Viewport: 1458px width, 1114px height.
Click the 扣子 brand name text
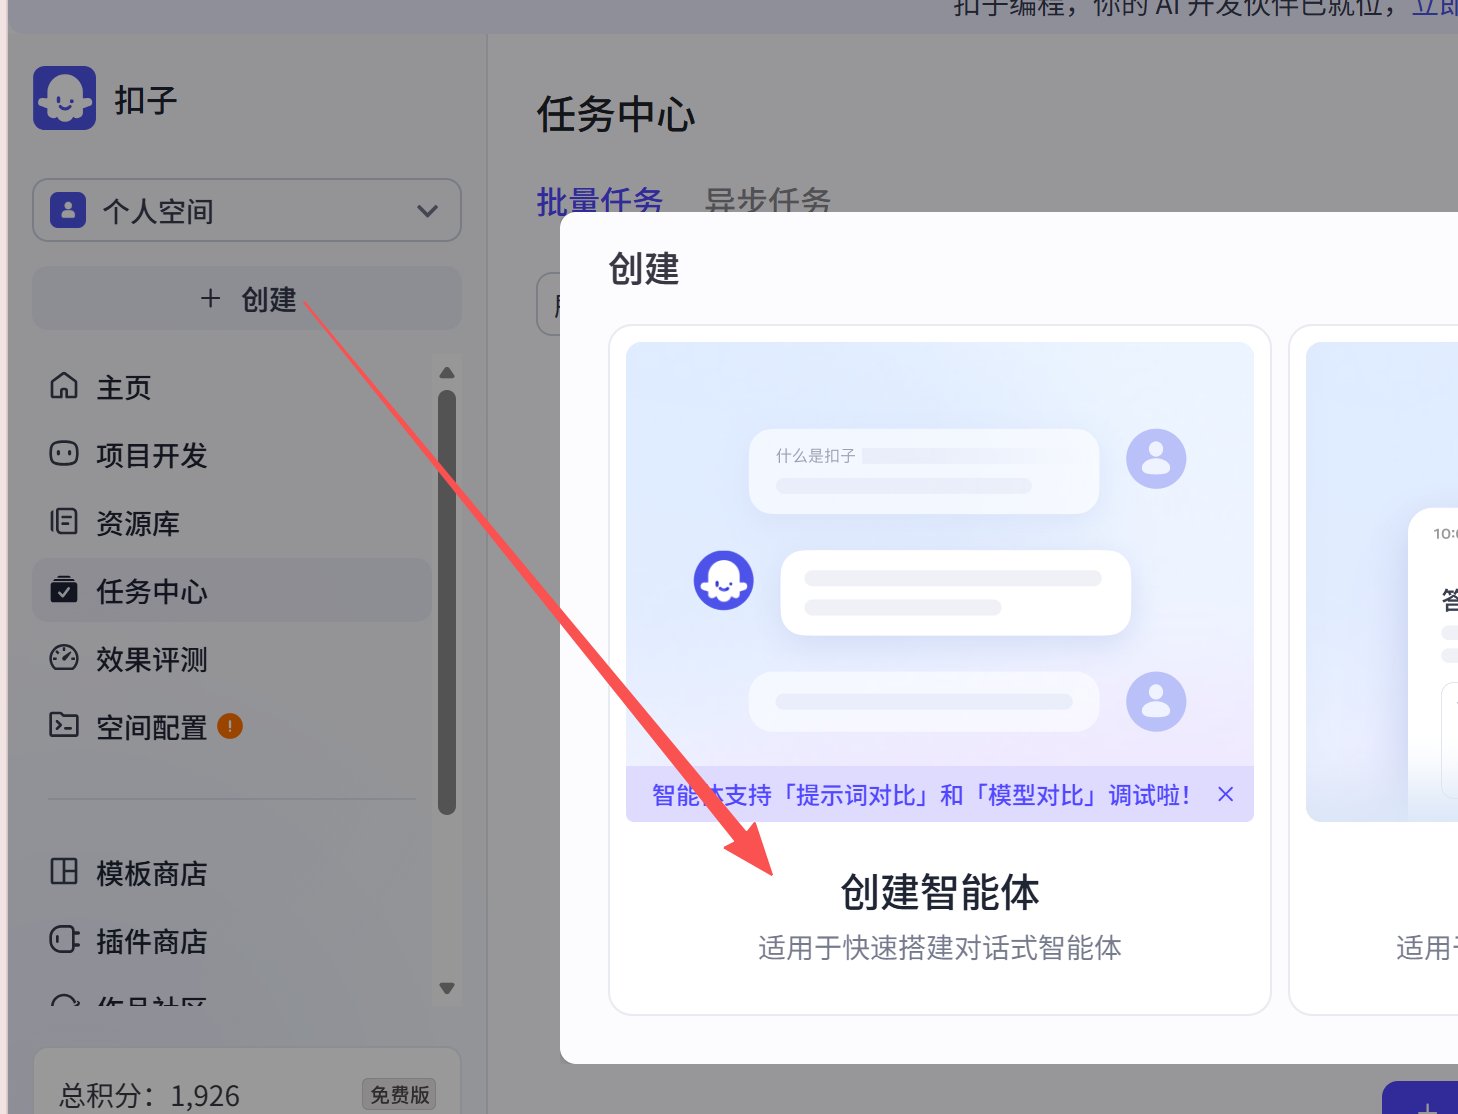pyautogui.click(x=146, y=100)
